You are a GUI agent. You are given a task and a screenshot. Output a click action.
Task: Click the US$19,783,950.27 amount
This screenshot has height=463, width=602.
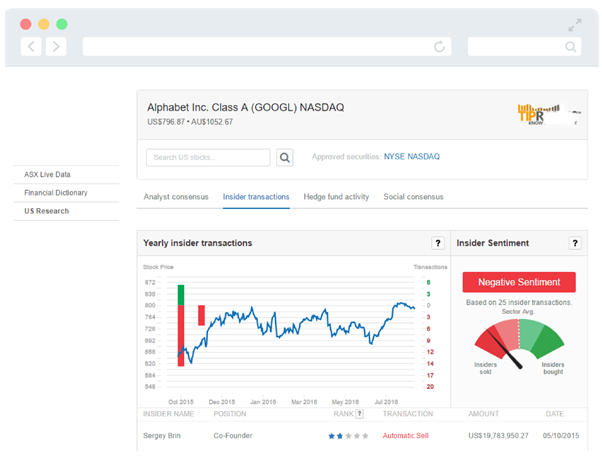point(498,436)
